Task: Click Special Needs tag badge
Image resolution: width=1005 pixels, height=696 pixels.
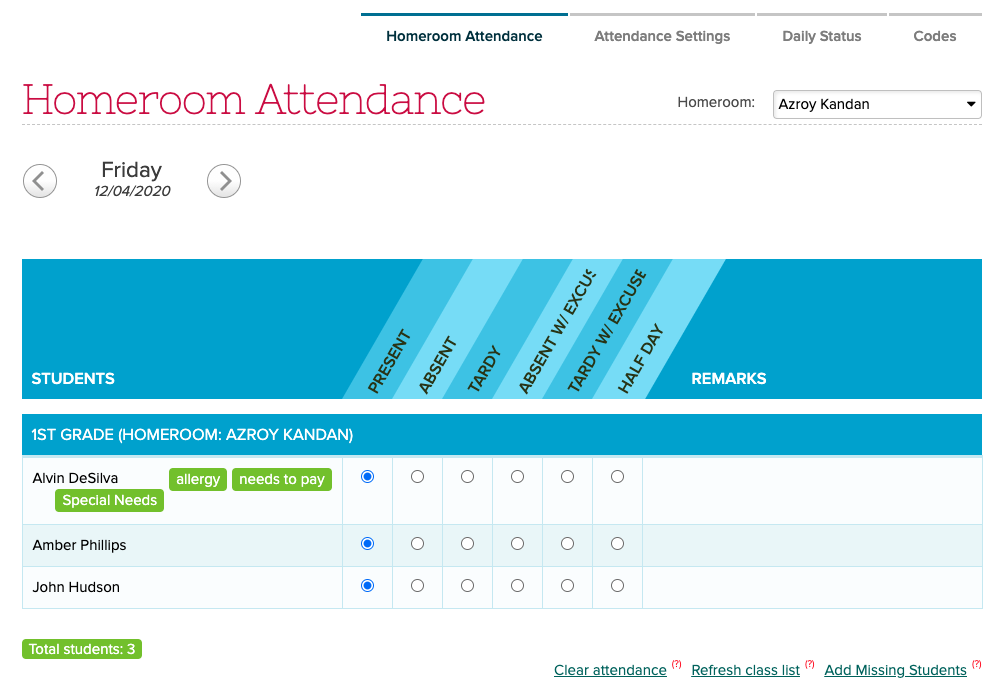Action: [x=110, y=501]
